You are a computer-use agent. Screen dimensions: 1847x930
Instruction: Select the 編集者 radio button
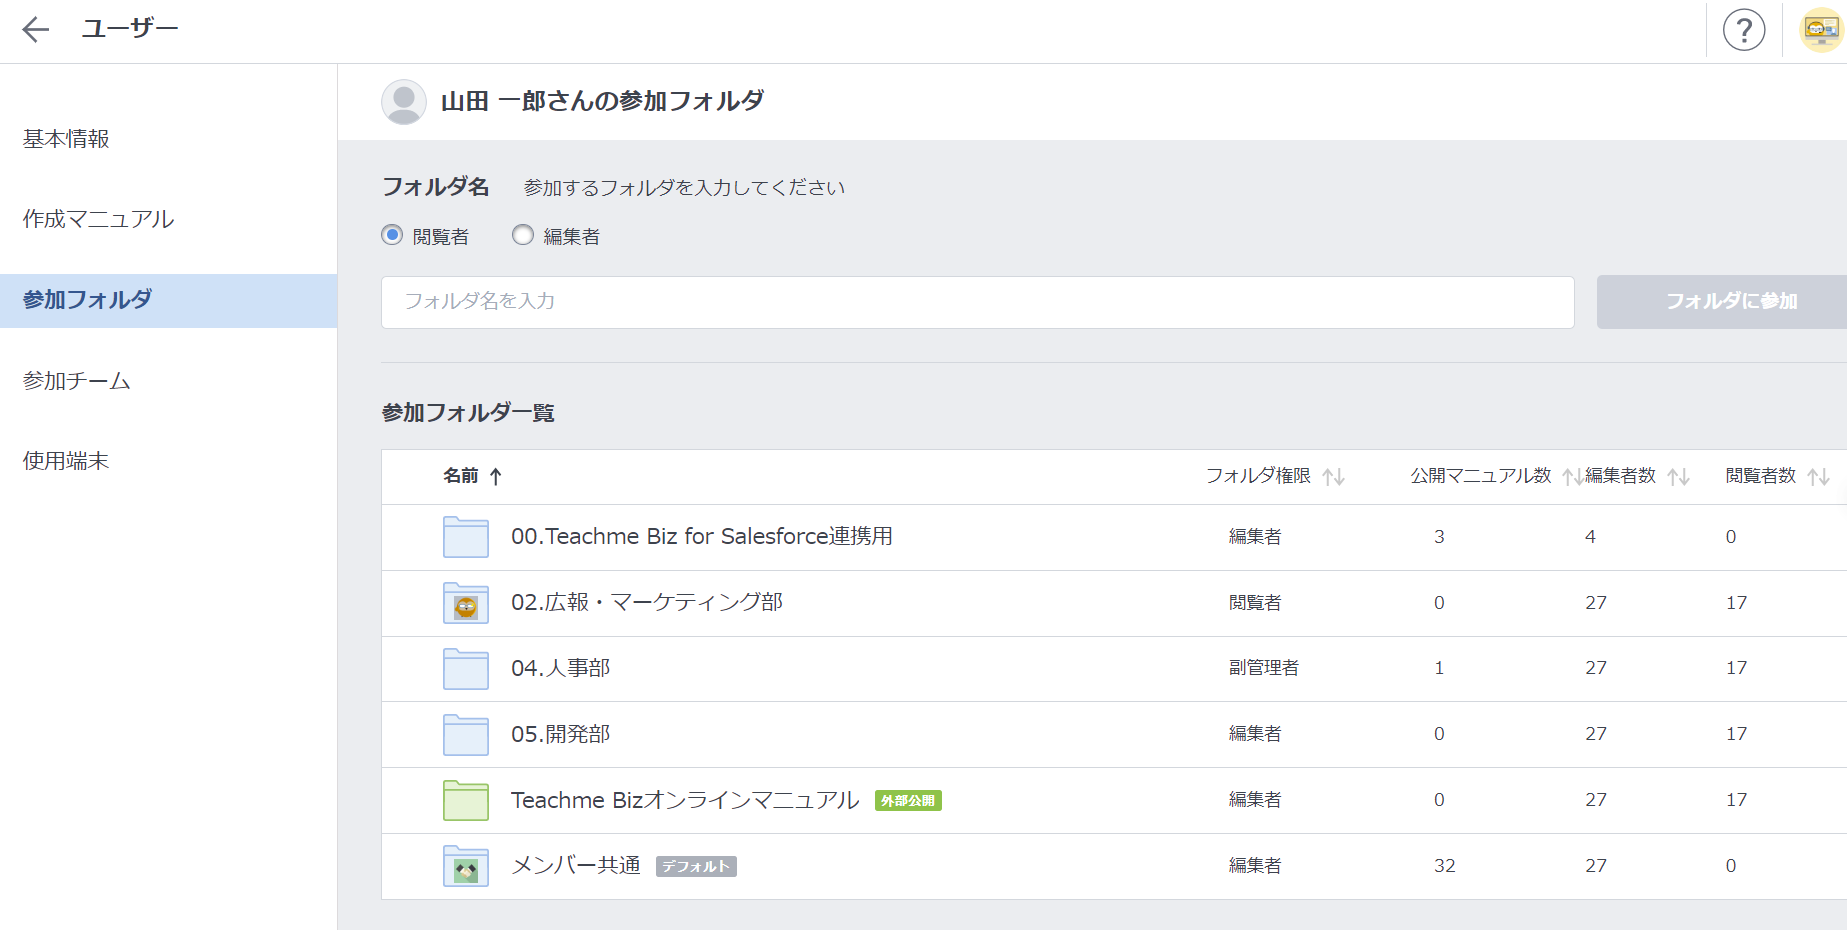523,236
